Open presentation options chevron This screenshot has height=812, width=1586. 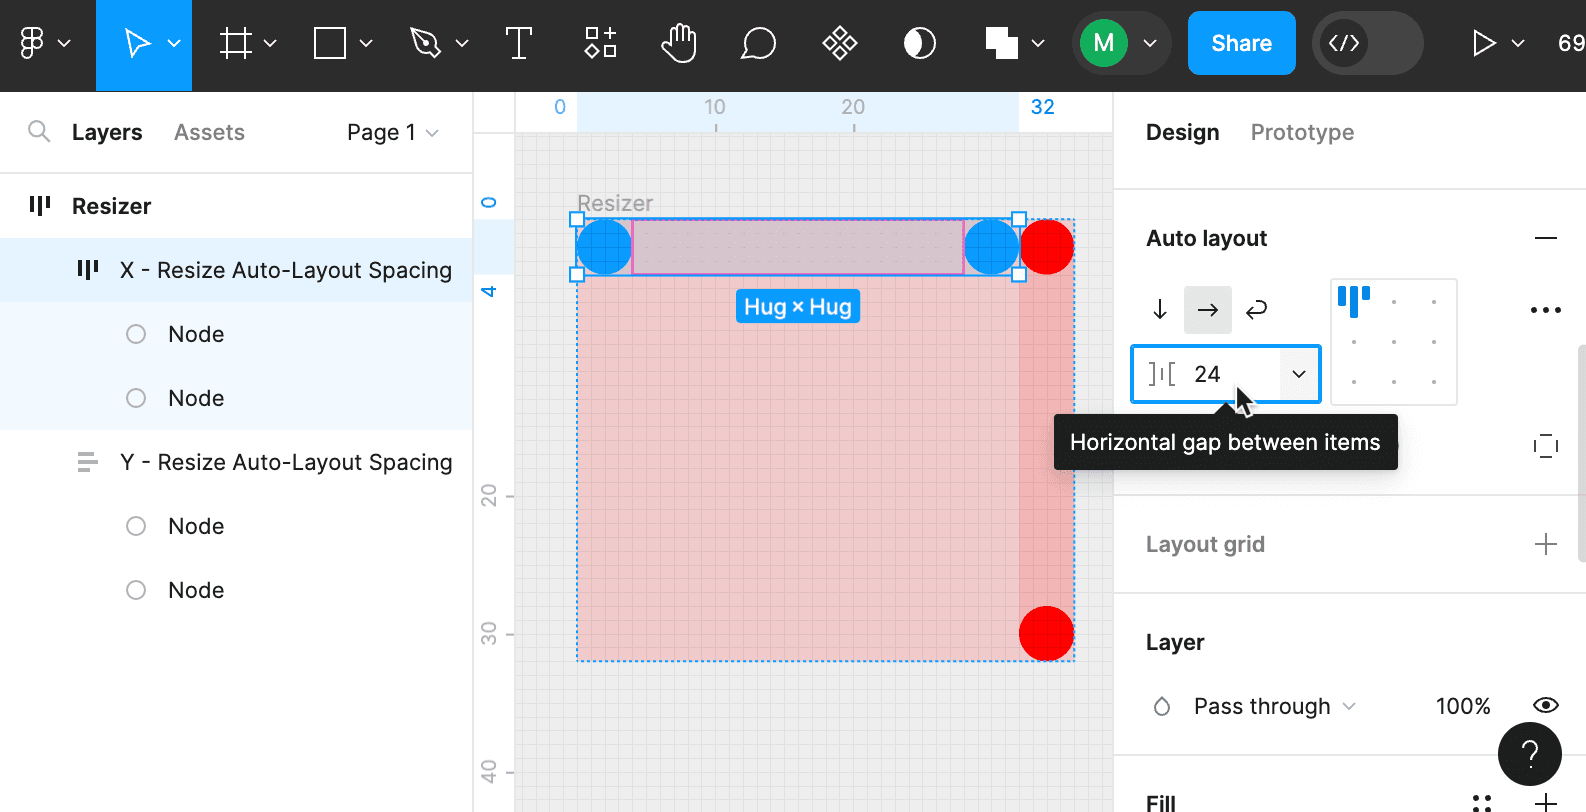pos(1518,44)
